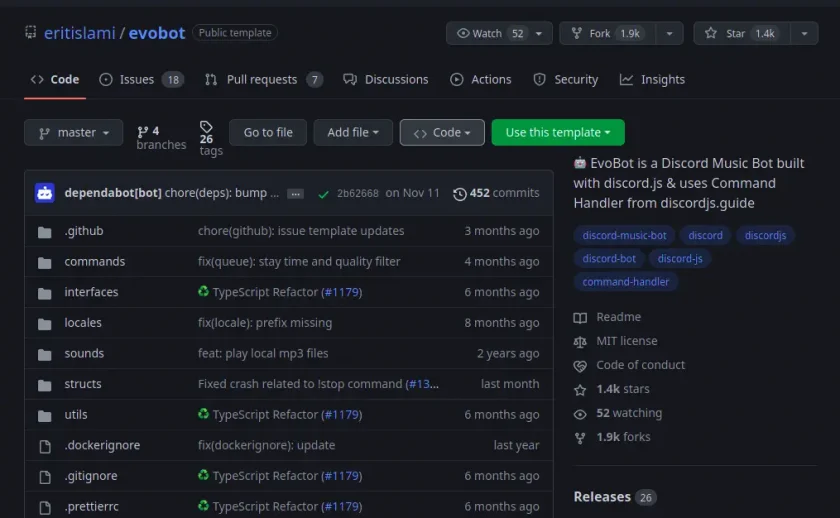Click the .prettierrc file icon
The image size is (840, 518).
pos(45,507)
